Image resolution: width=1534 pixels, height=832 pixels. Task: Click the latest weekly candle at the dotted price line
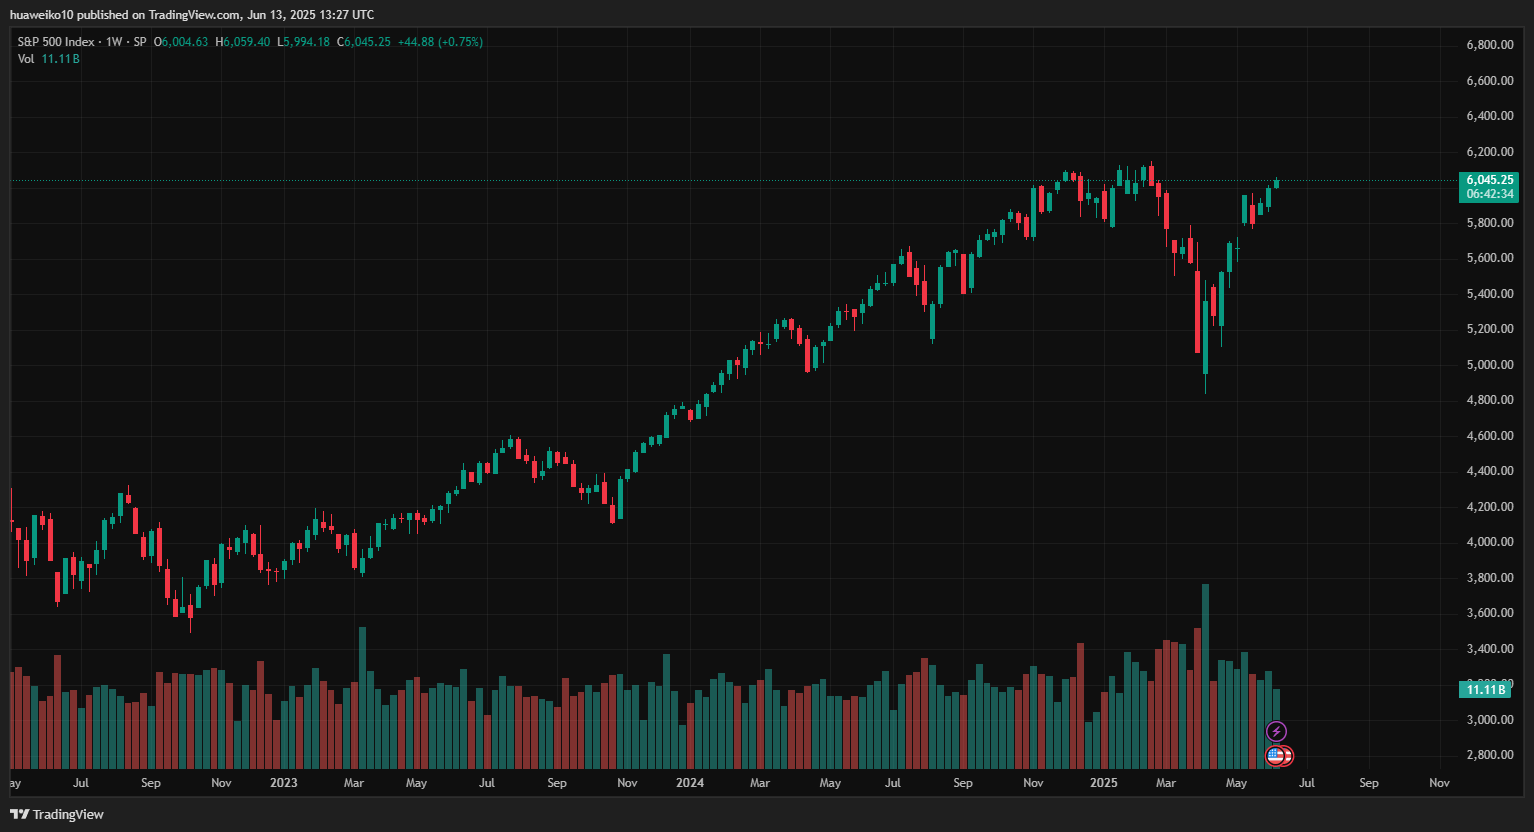click(x=1276, y=183)
